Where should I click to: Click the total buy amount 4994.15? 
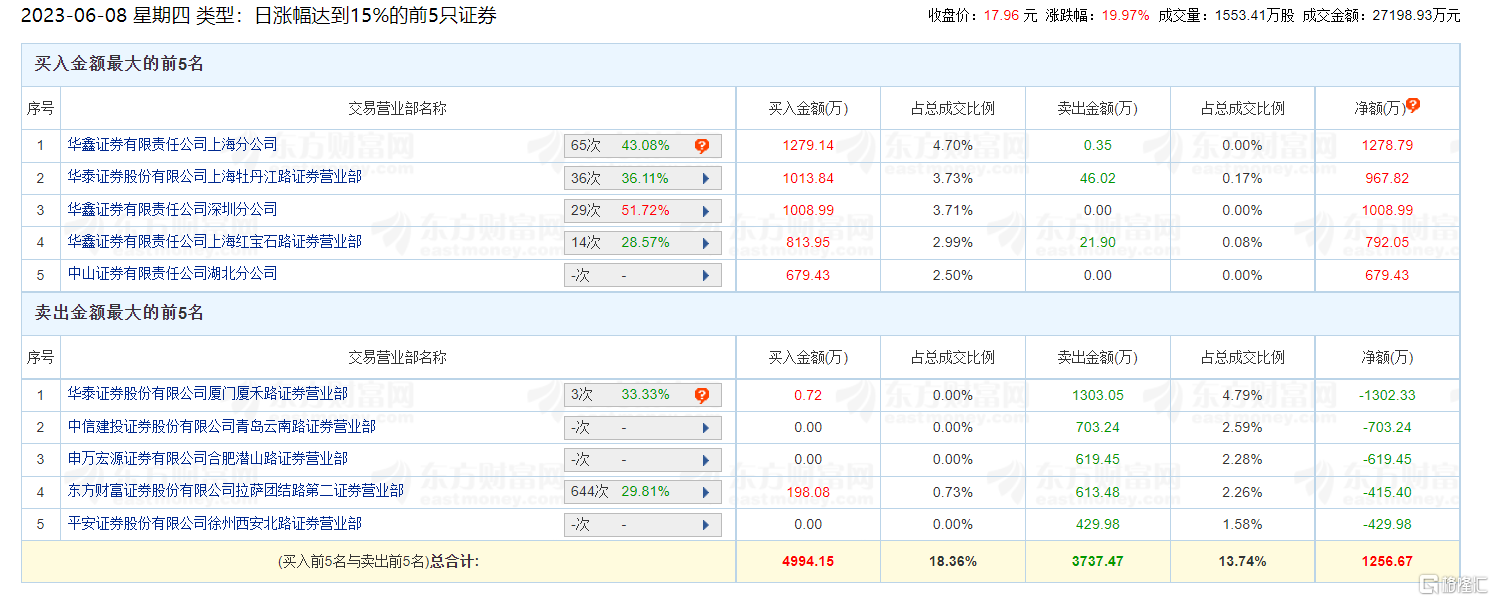click(x=808, y=561)
